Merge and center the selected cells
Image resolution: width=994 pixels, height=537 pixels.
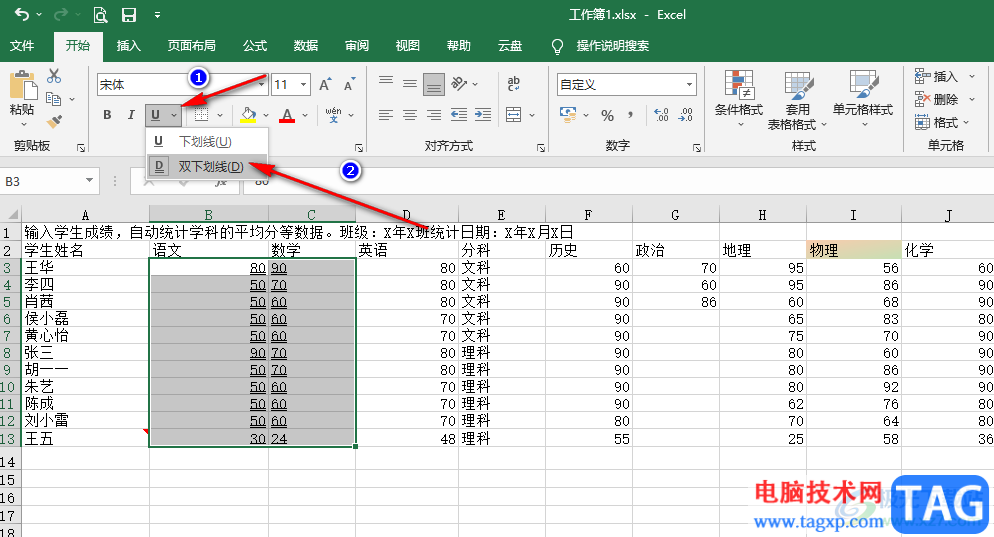(513, 115)
